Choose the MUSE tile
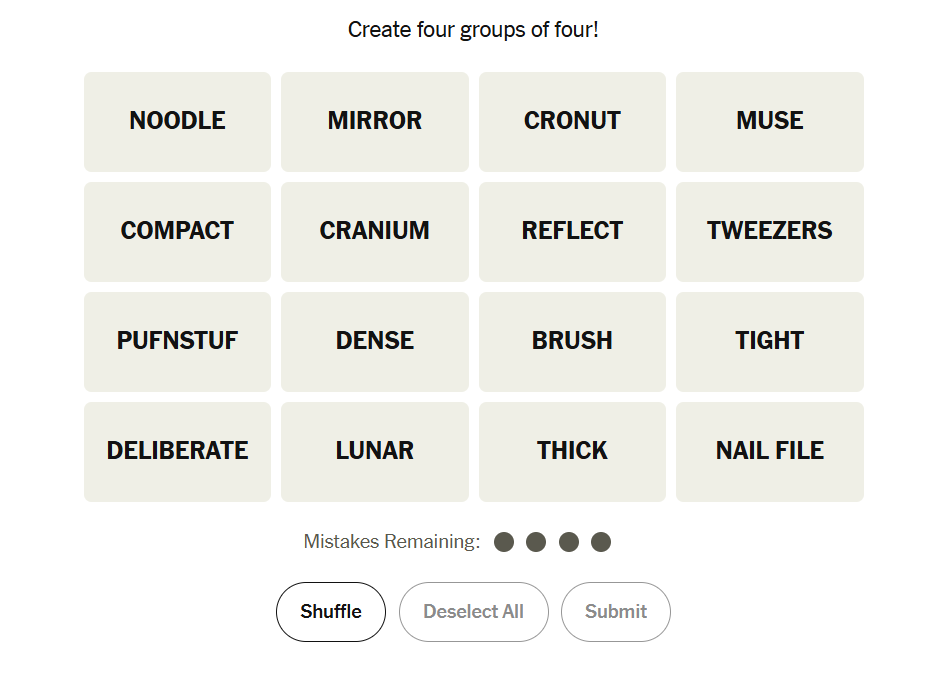The width and height of the screenshot is (946, 700). click(769, 121)
